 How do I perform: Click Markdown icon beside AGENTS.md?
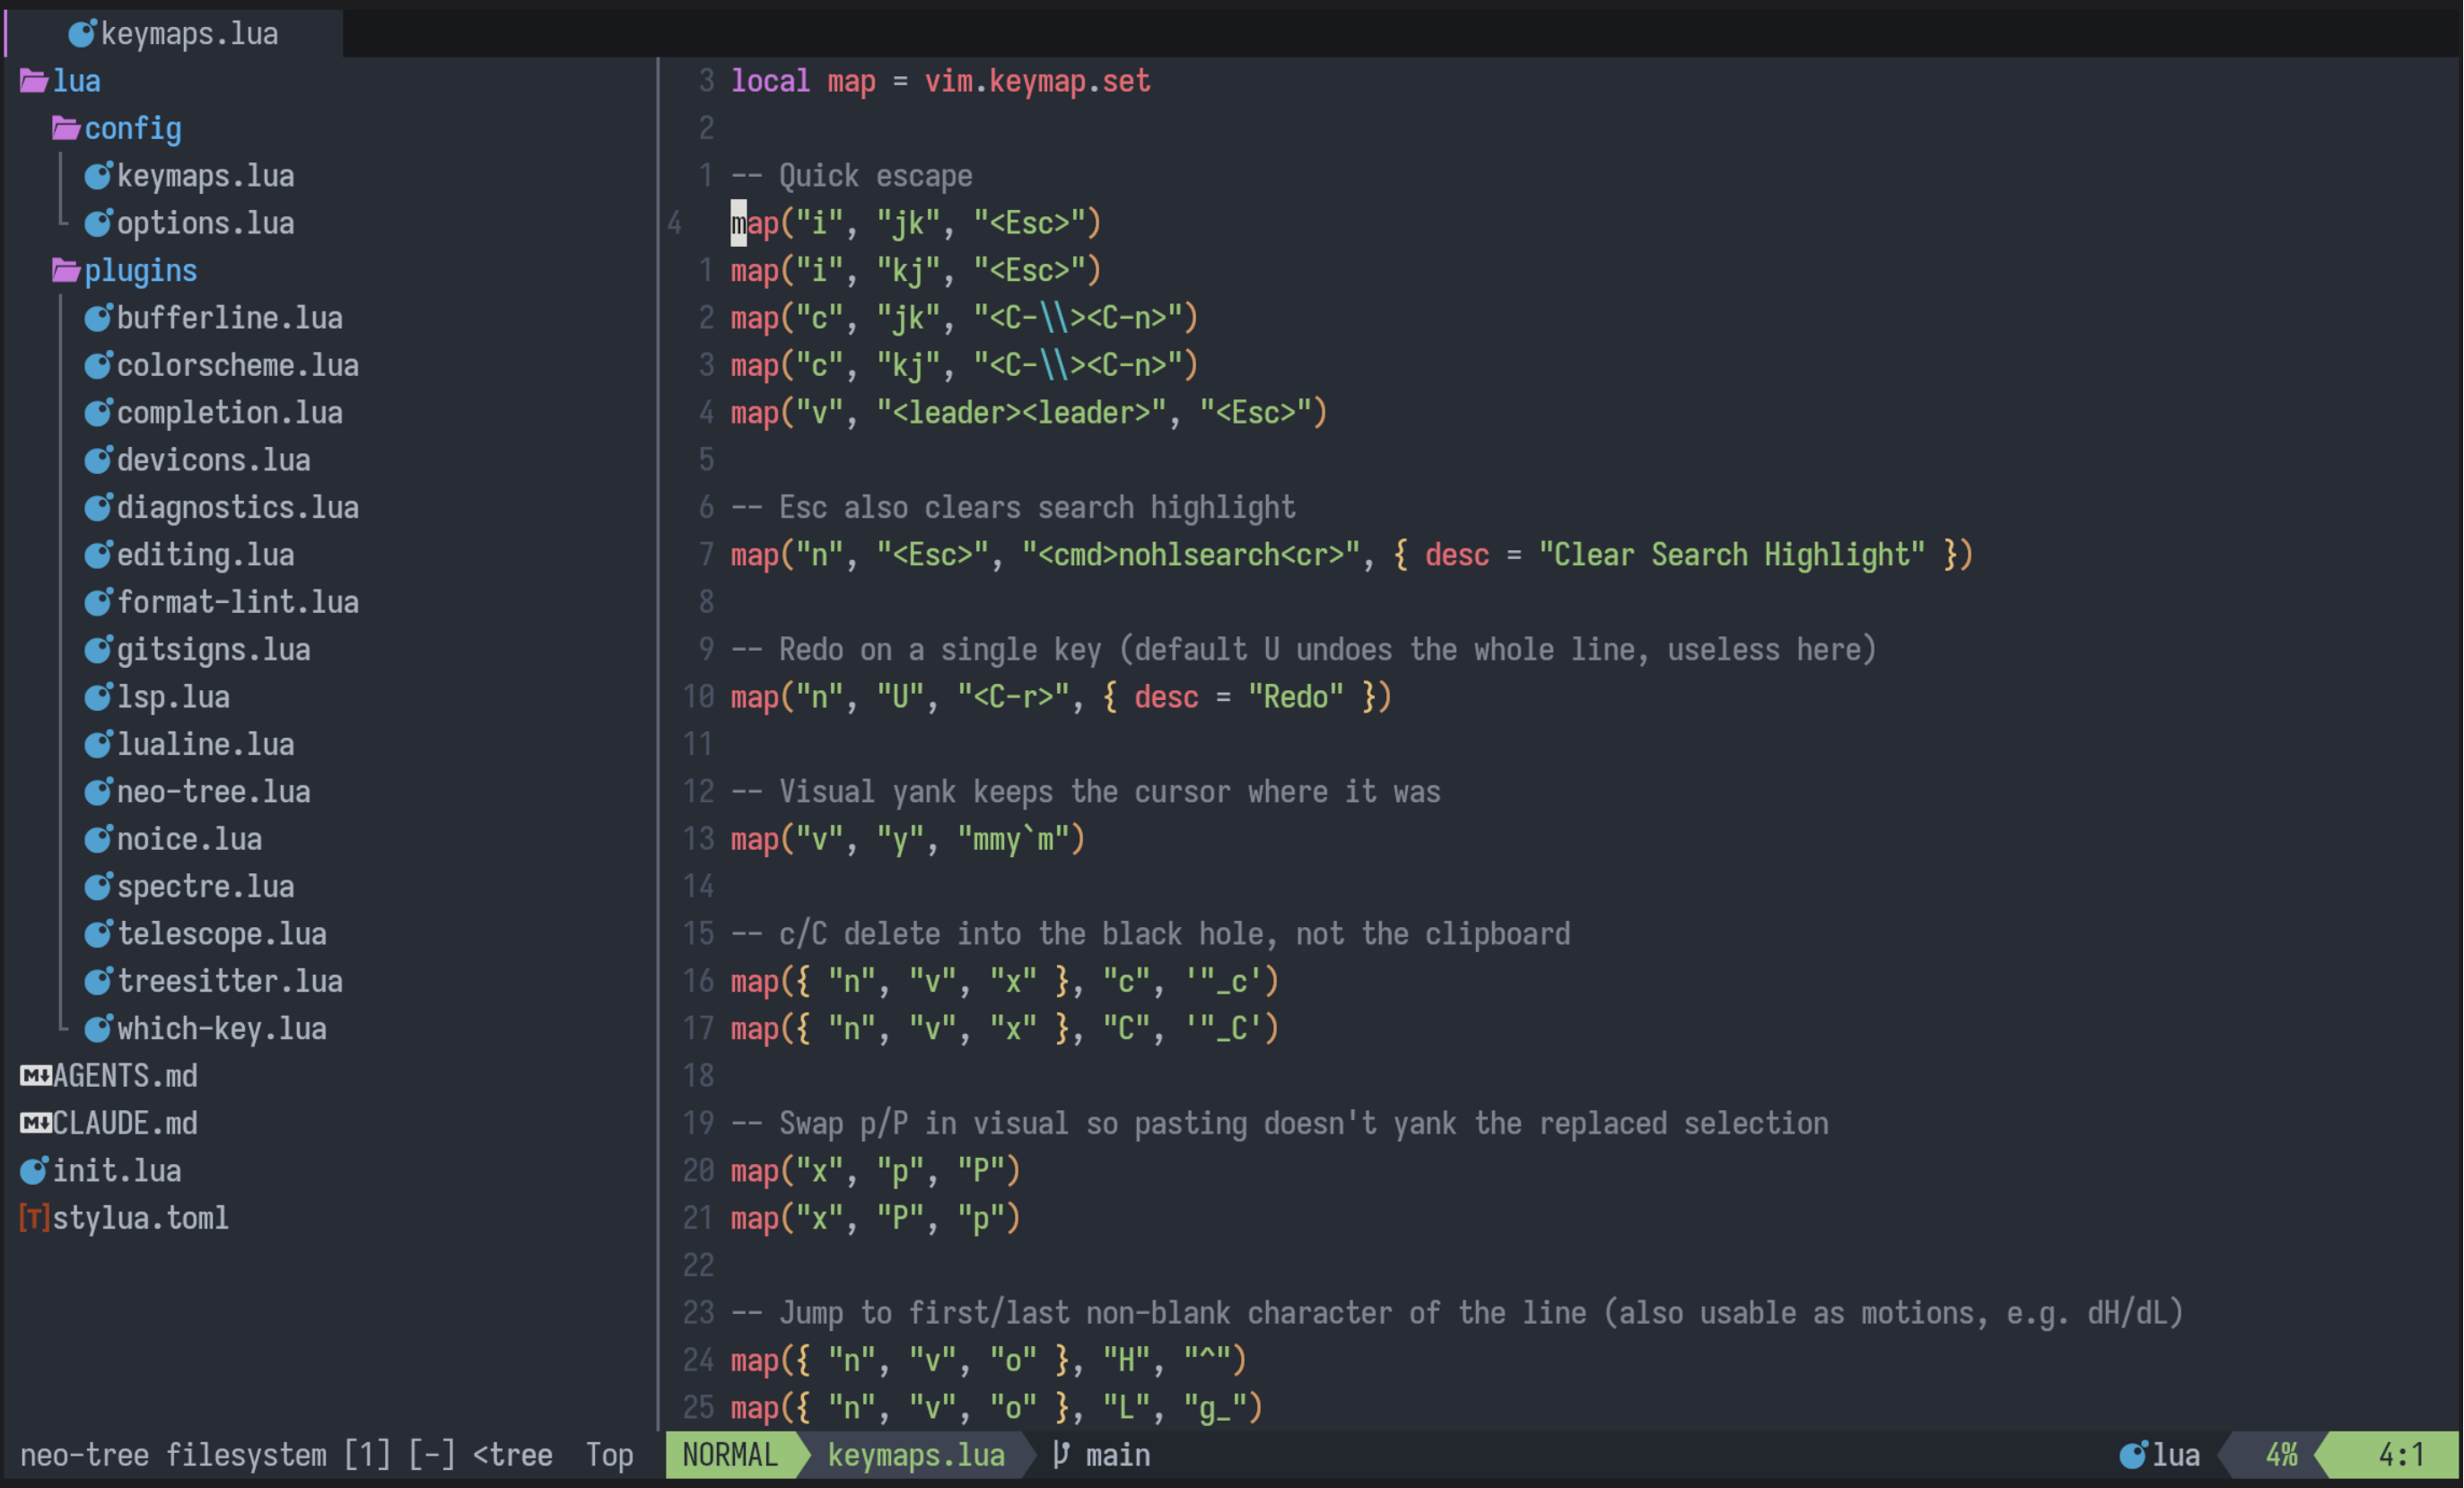pos(35,1076)
